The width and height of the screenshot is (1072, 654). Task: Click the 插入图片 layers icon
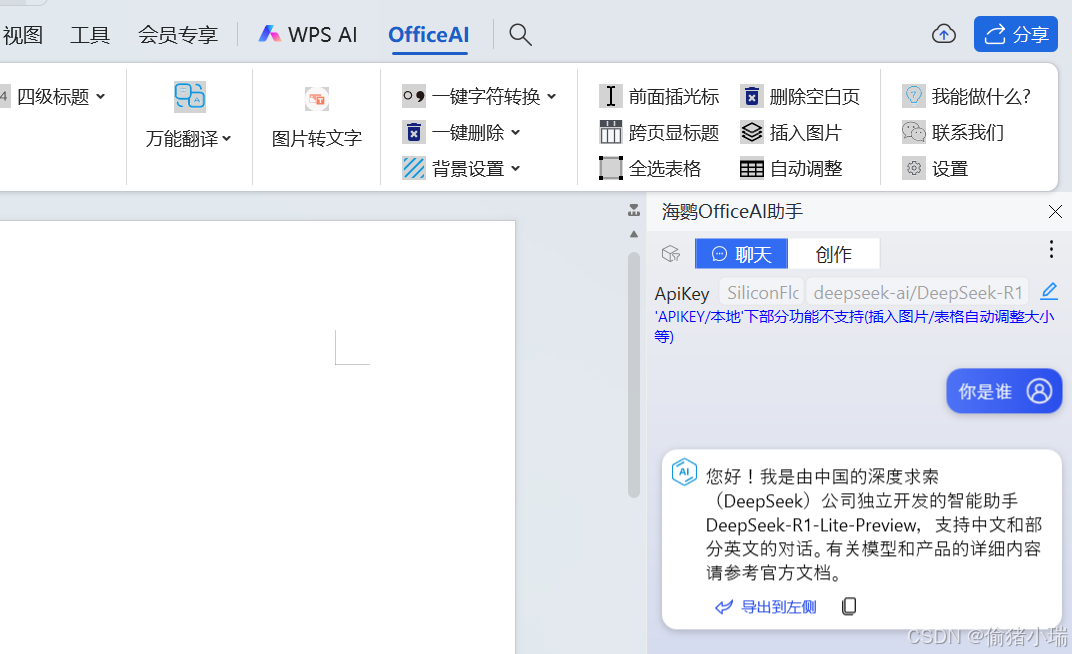(x=751, y=132)
